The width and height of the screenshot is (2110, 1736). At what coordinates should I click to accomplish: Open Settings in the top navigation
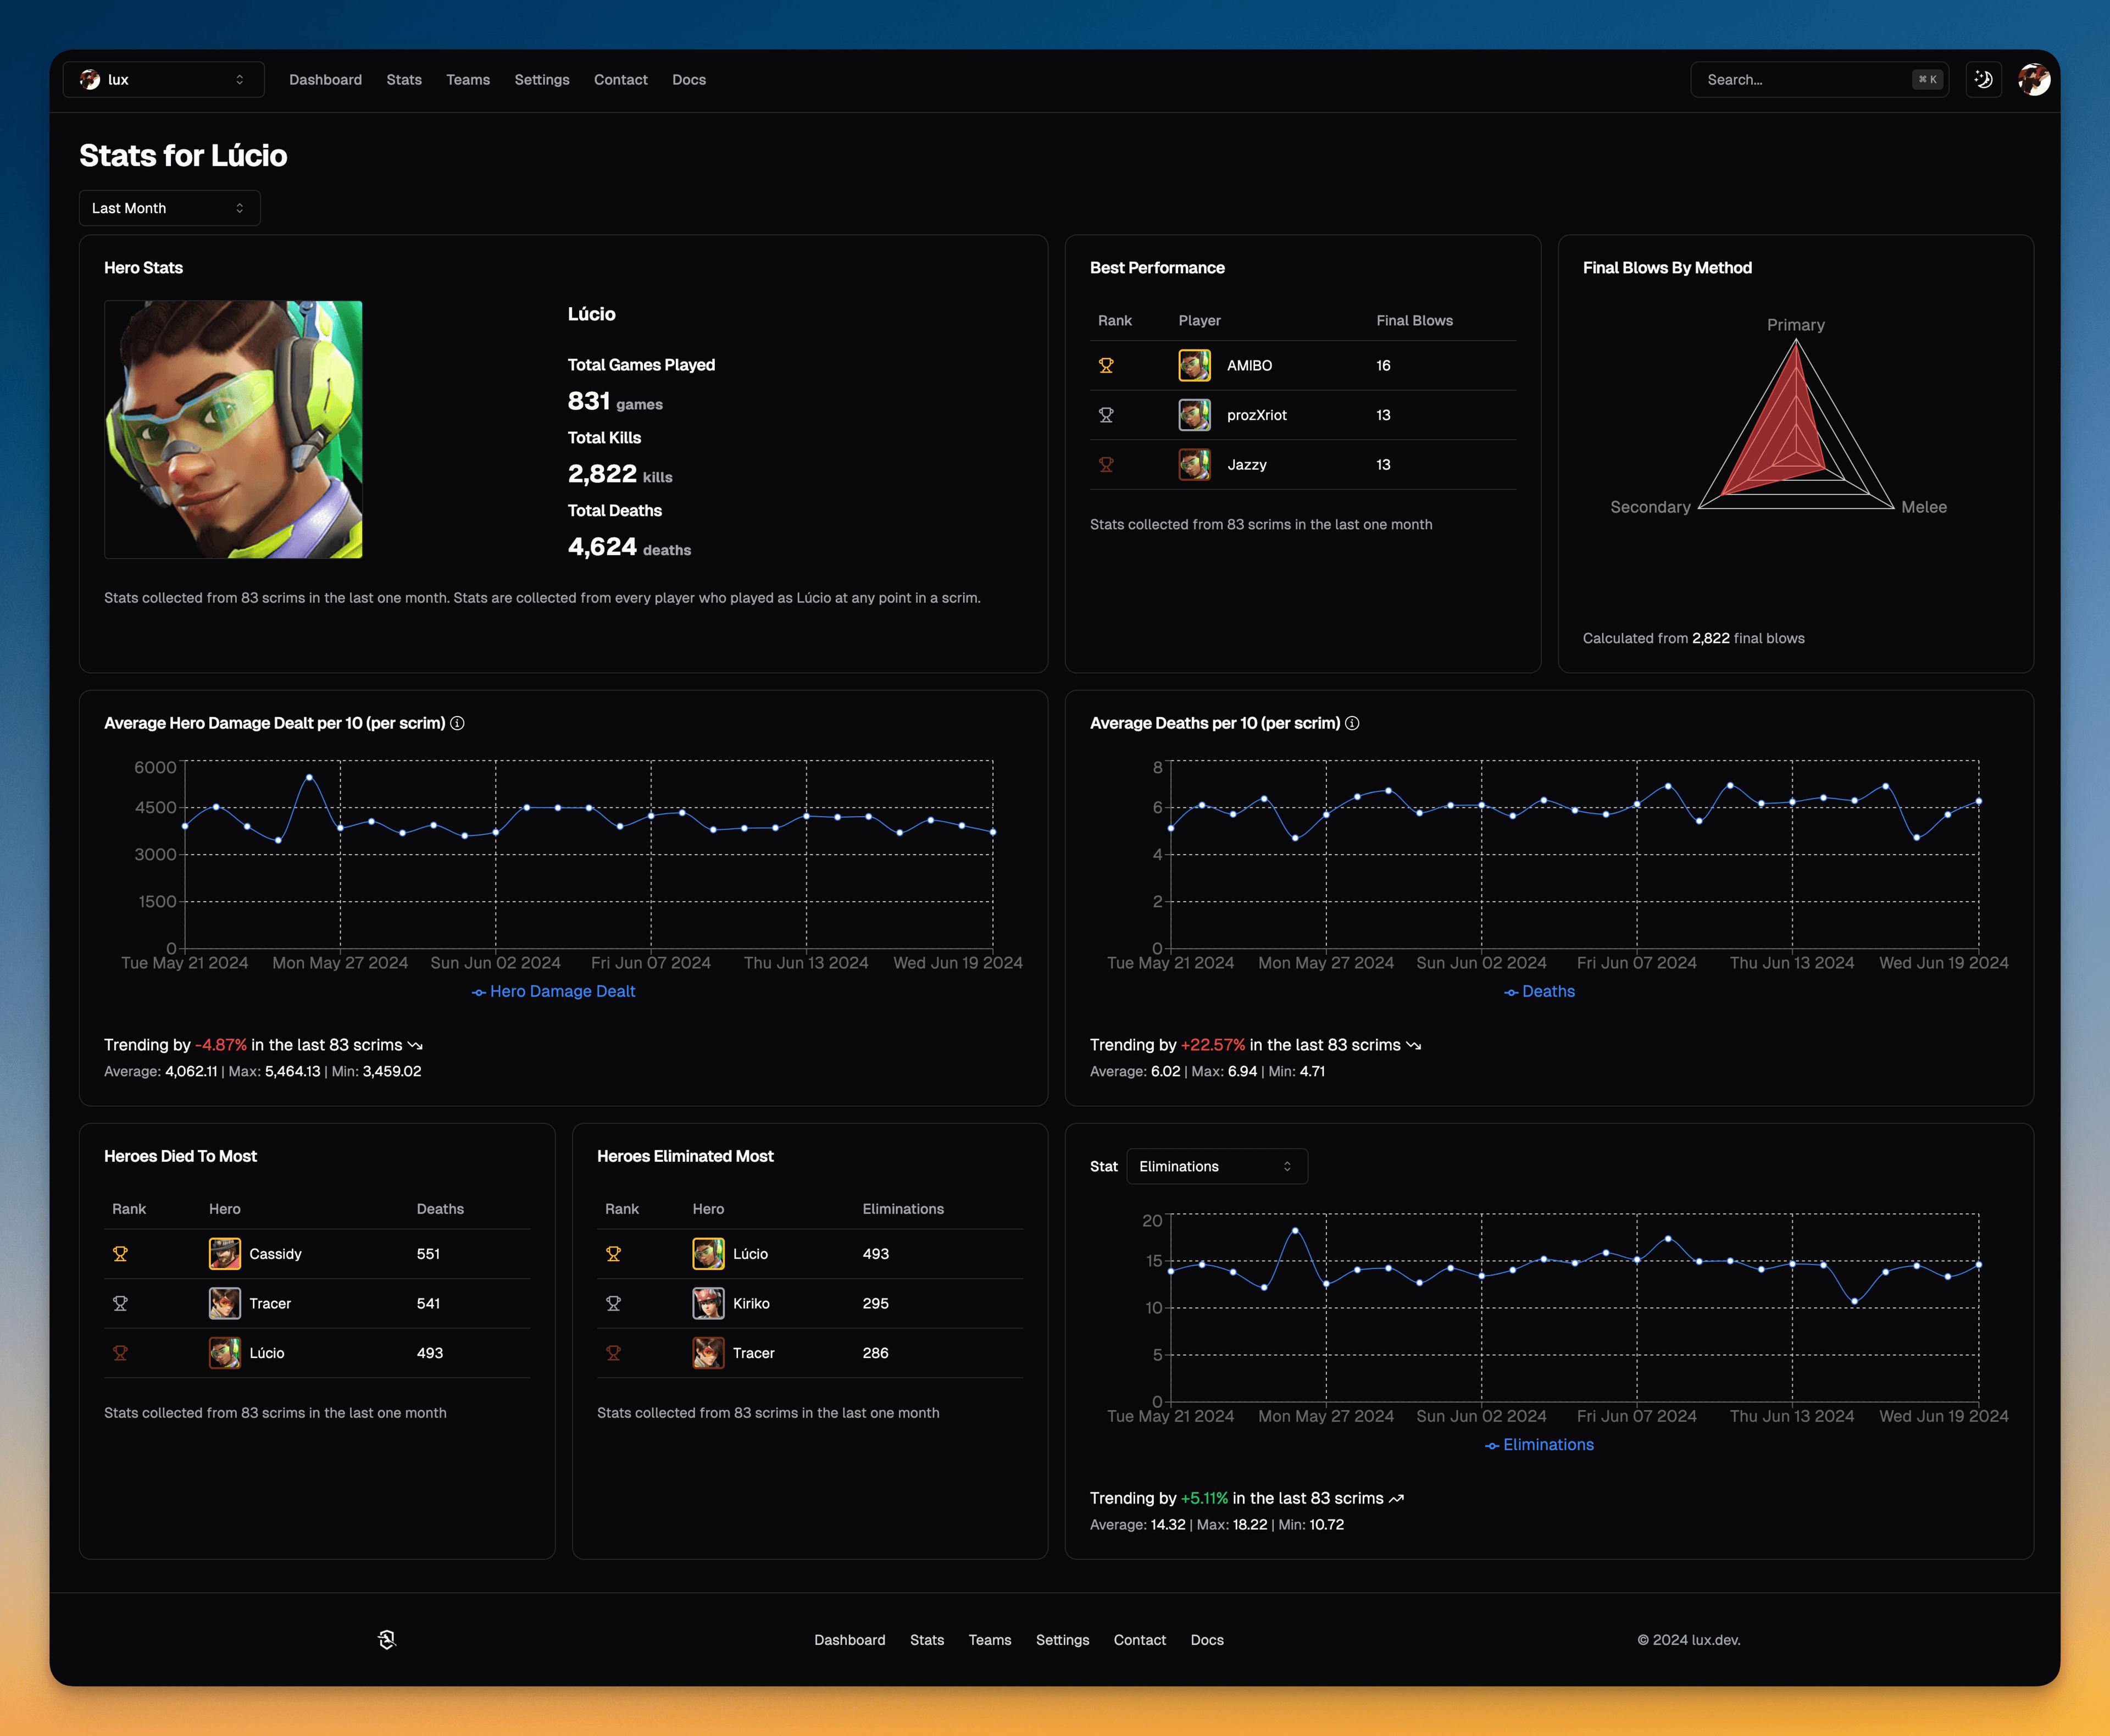[x=542, y=79]
